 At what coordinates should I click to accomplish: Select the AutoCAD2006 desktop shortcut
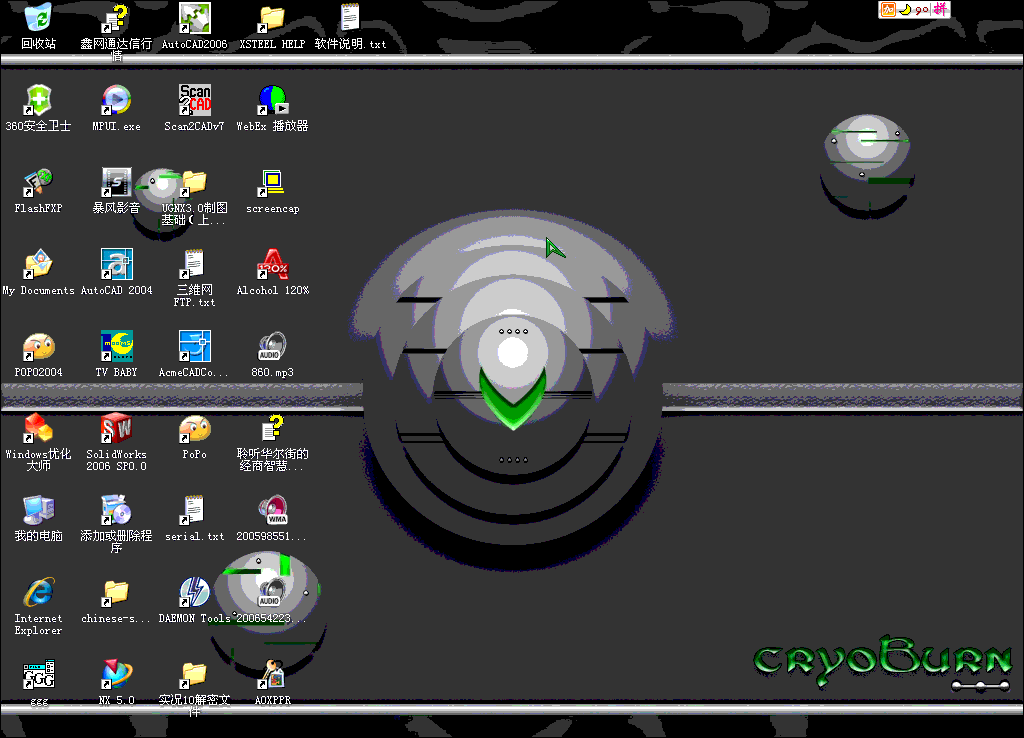pos(195,18)
